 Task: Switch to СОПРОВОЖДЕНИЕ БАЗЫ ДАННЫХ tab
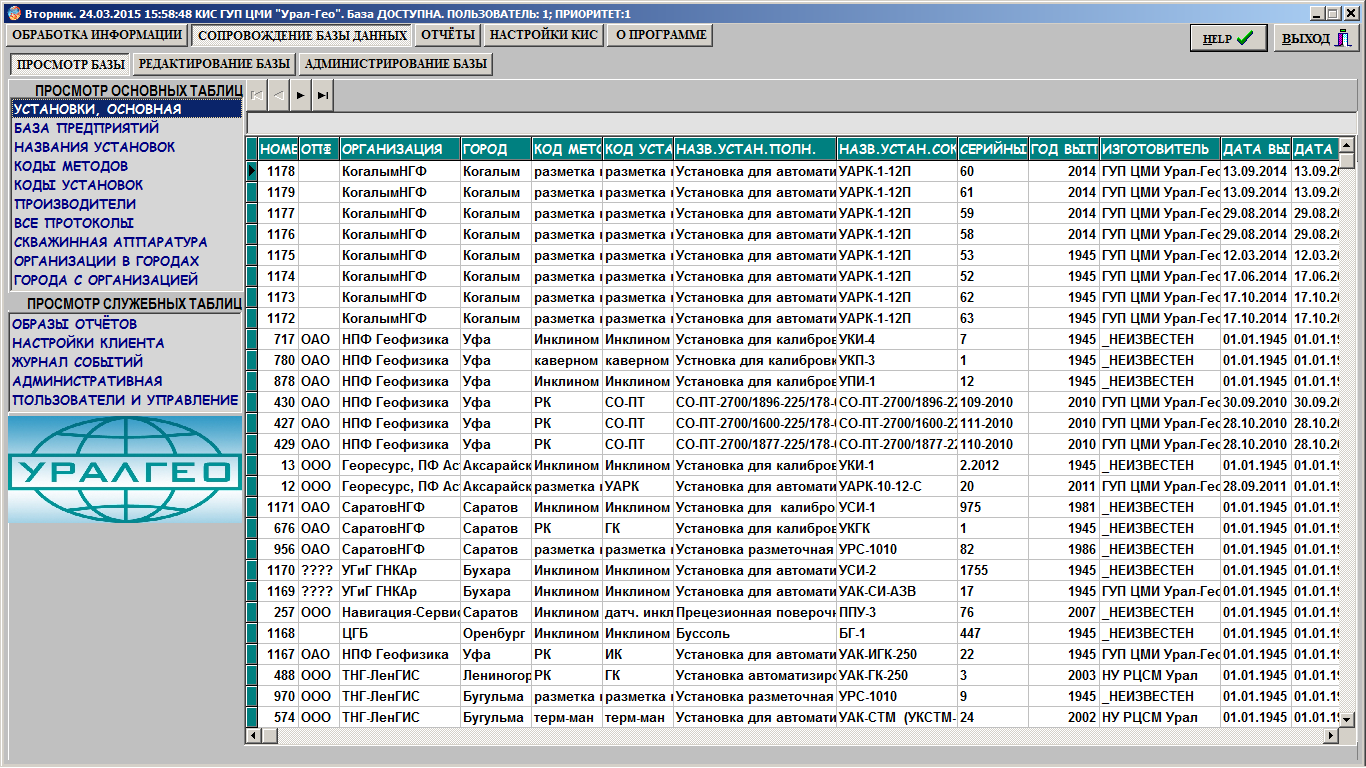301,35
